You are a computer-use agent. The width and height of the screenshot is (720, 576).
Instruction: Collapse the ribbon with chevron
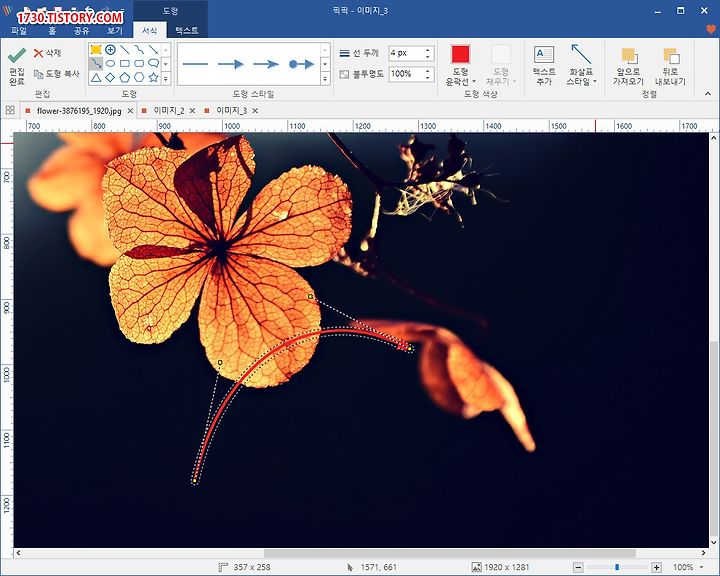click(x=708, y=94)
